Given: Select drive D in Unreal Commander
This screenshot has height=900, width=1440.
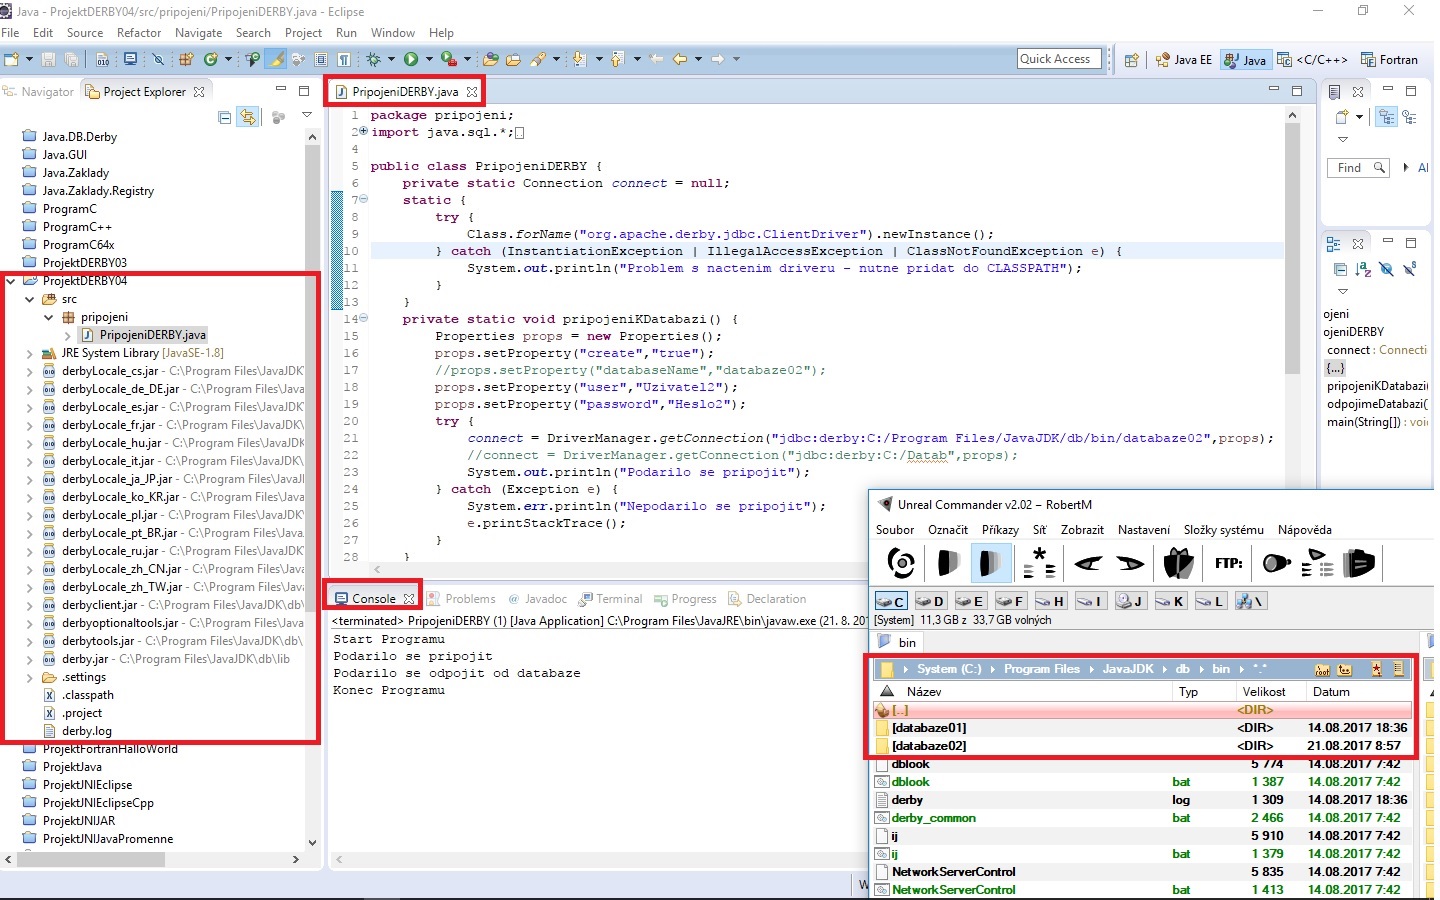Looking at the screenshot, I should (930, 601).
